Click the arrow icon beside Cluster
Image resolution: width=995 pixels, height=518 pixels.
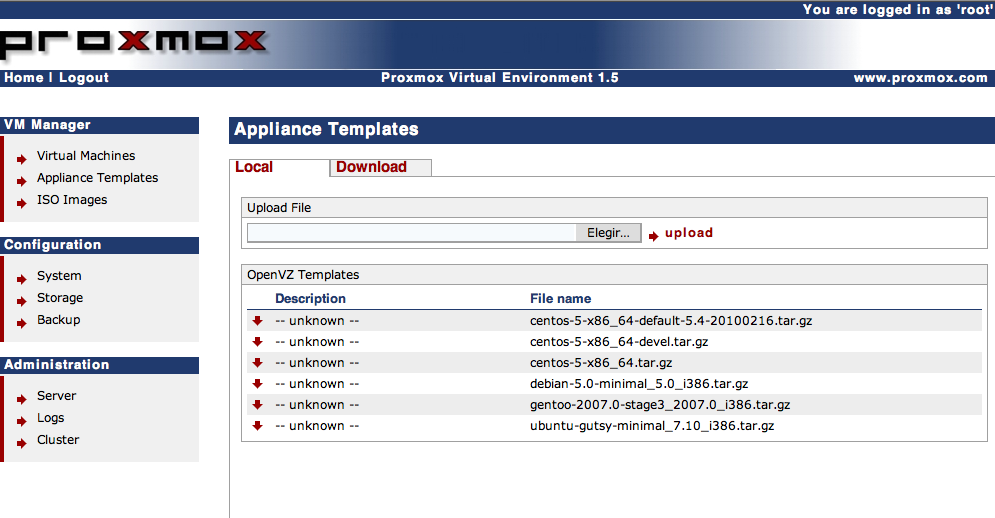22,442
